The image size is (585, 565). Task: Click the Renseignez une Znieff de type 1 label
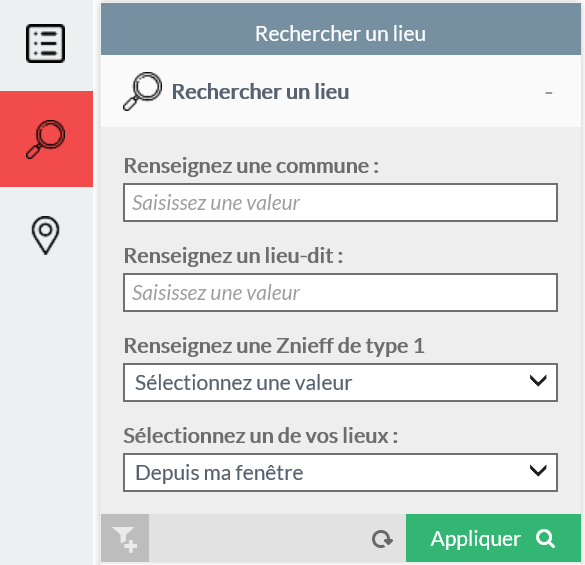pos(274,346)
